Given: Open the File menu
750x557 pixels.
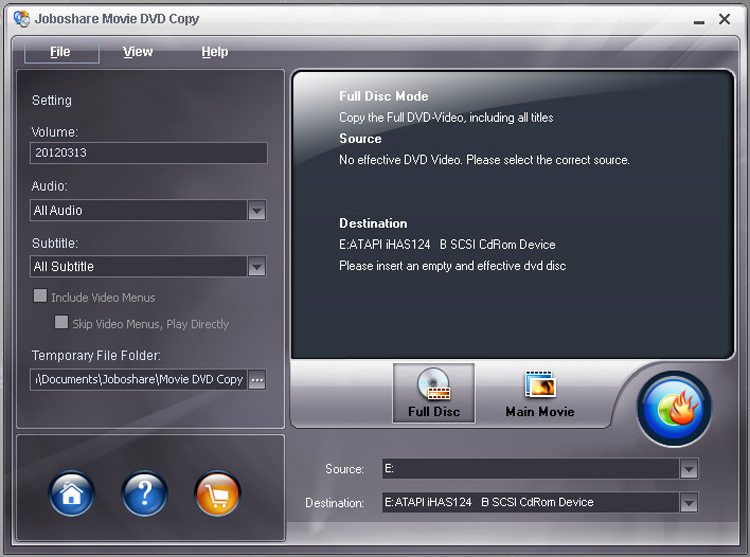Looking at the screenshot, I should (x=60, y=52).
